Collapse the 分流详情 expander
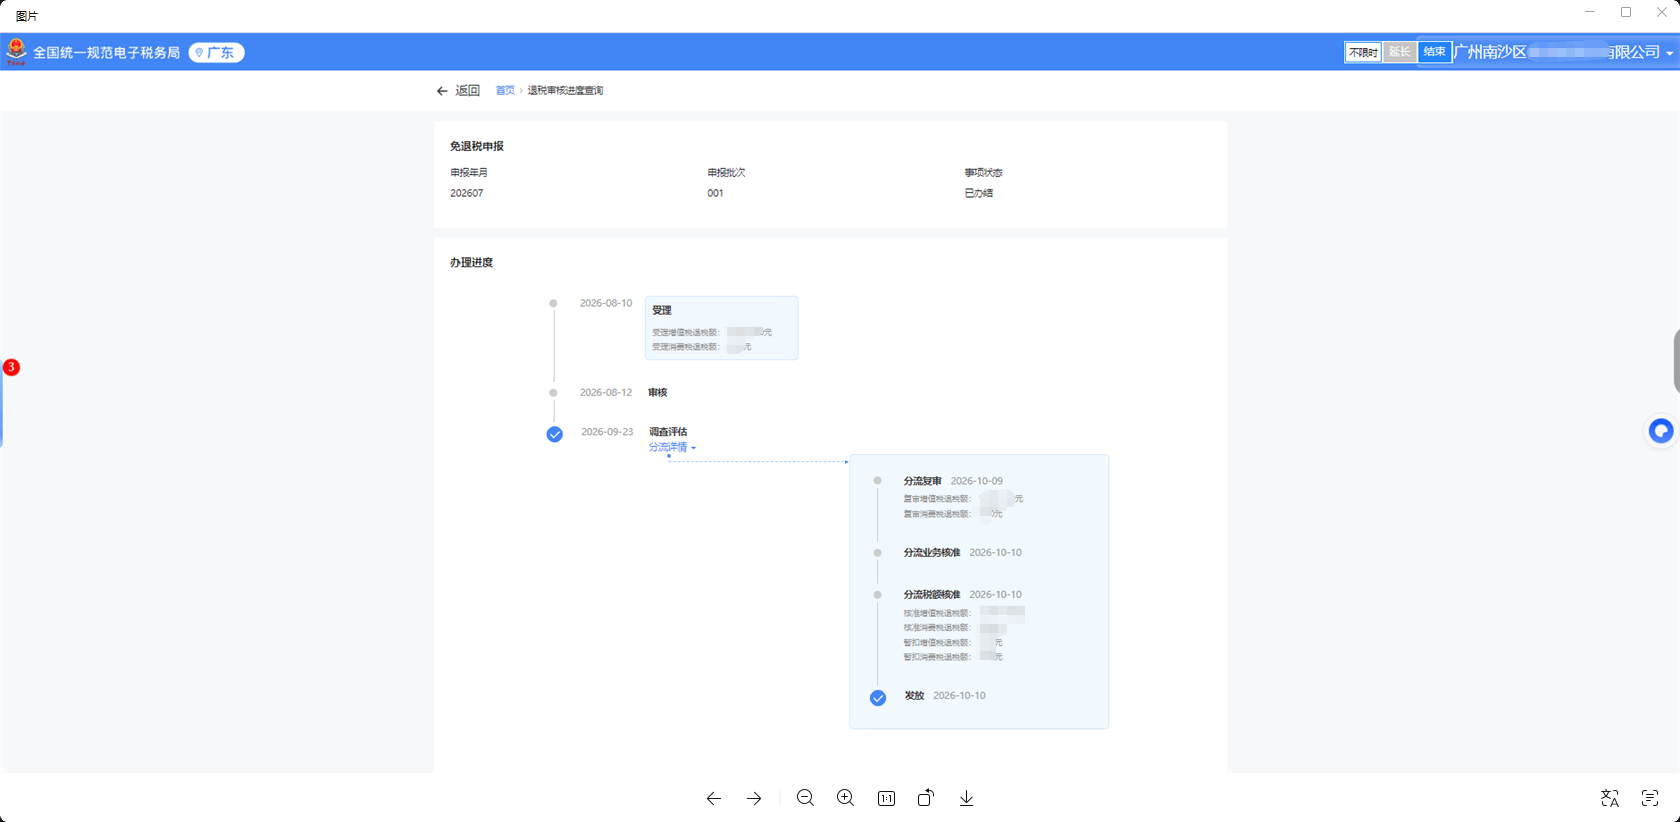The width and height of the screenshot is (1680, 822). click(672, 447)
